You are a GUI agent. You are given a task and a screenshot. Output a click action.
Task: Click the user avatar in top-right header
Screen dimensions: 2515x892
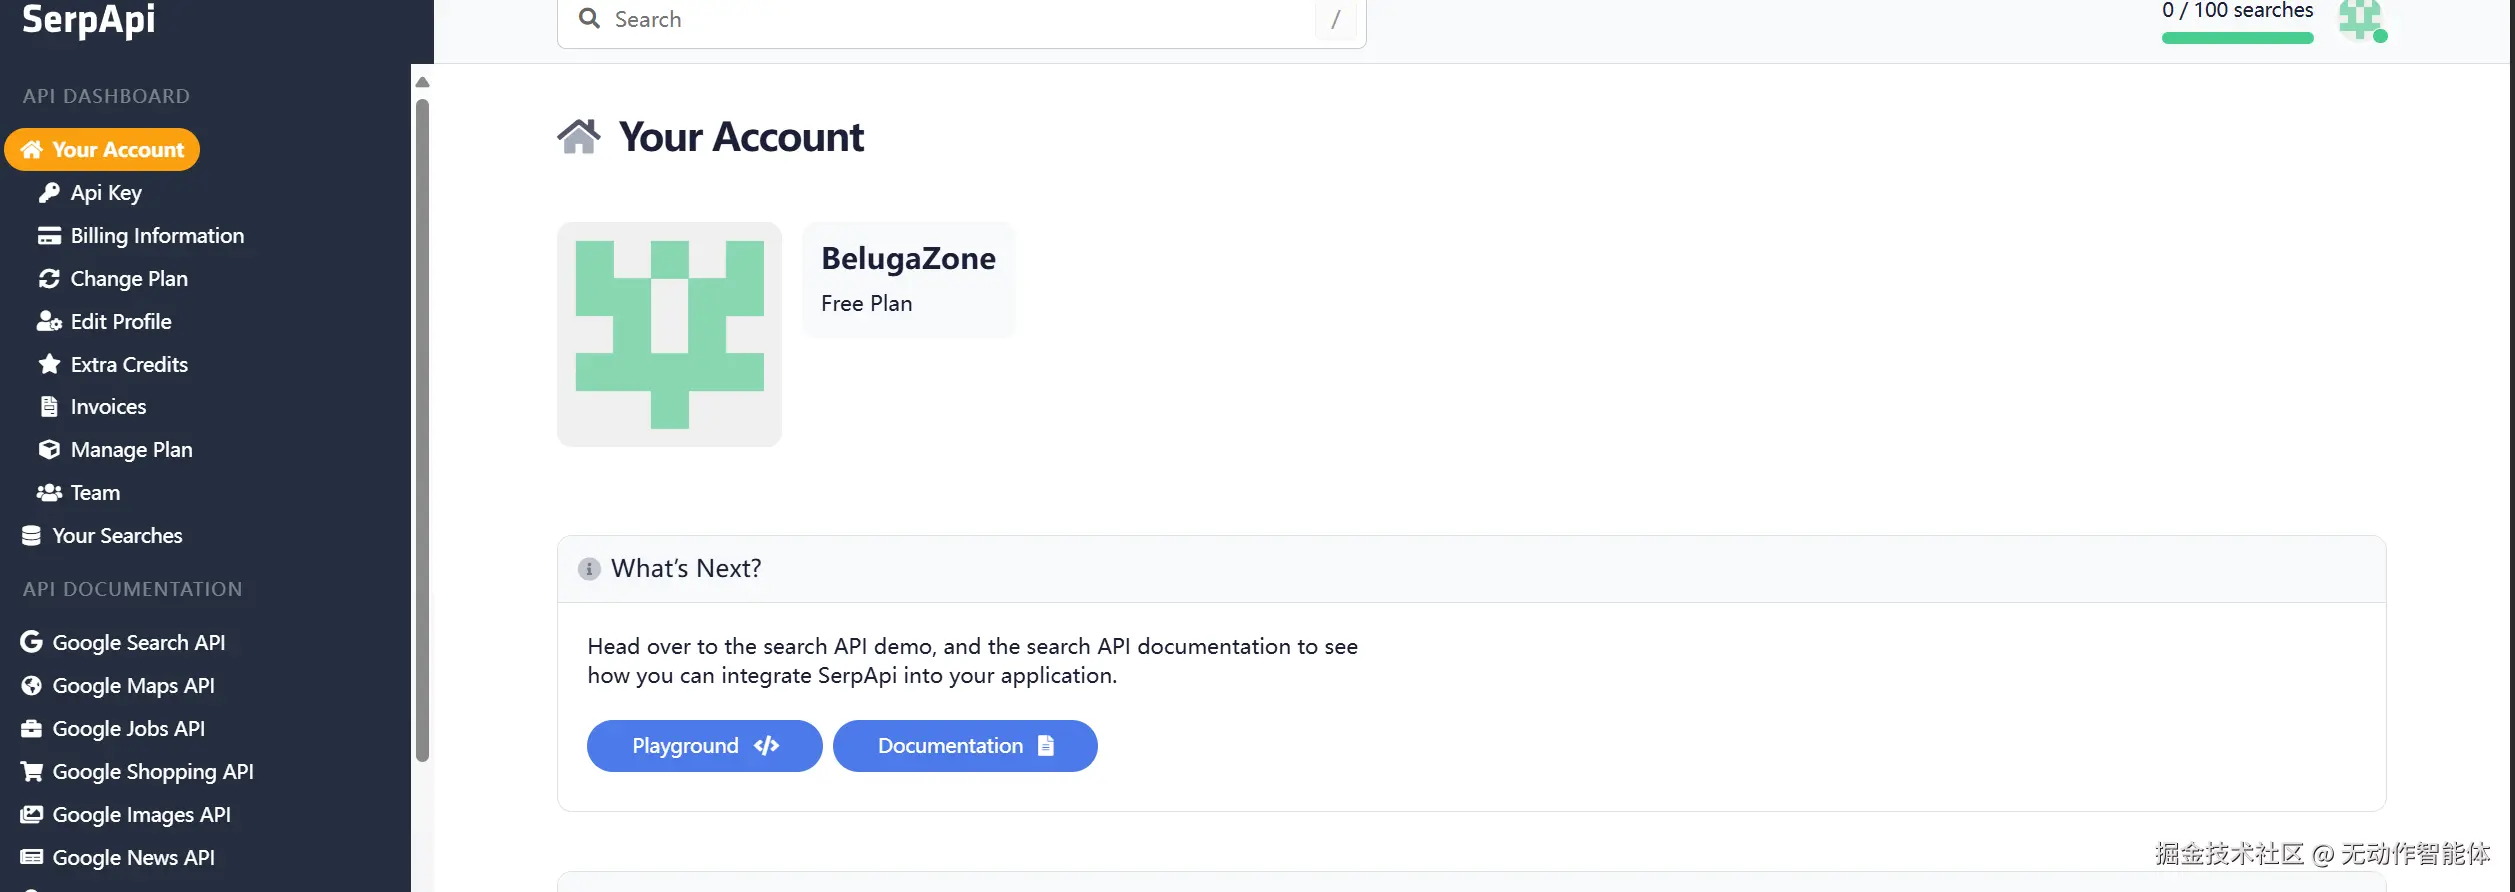point(2362,20)
